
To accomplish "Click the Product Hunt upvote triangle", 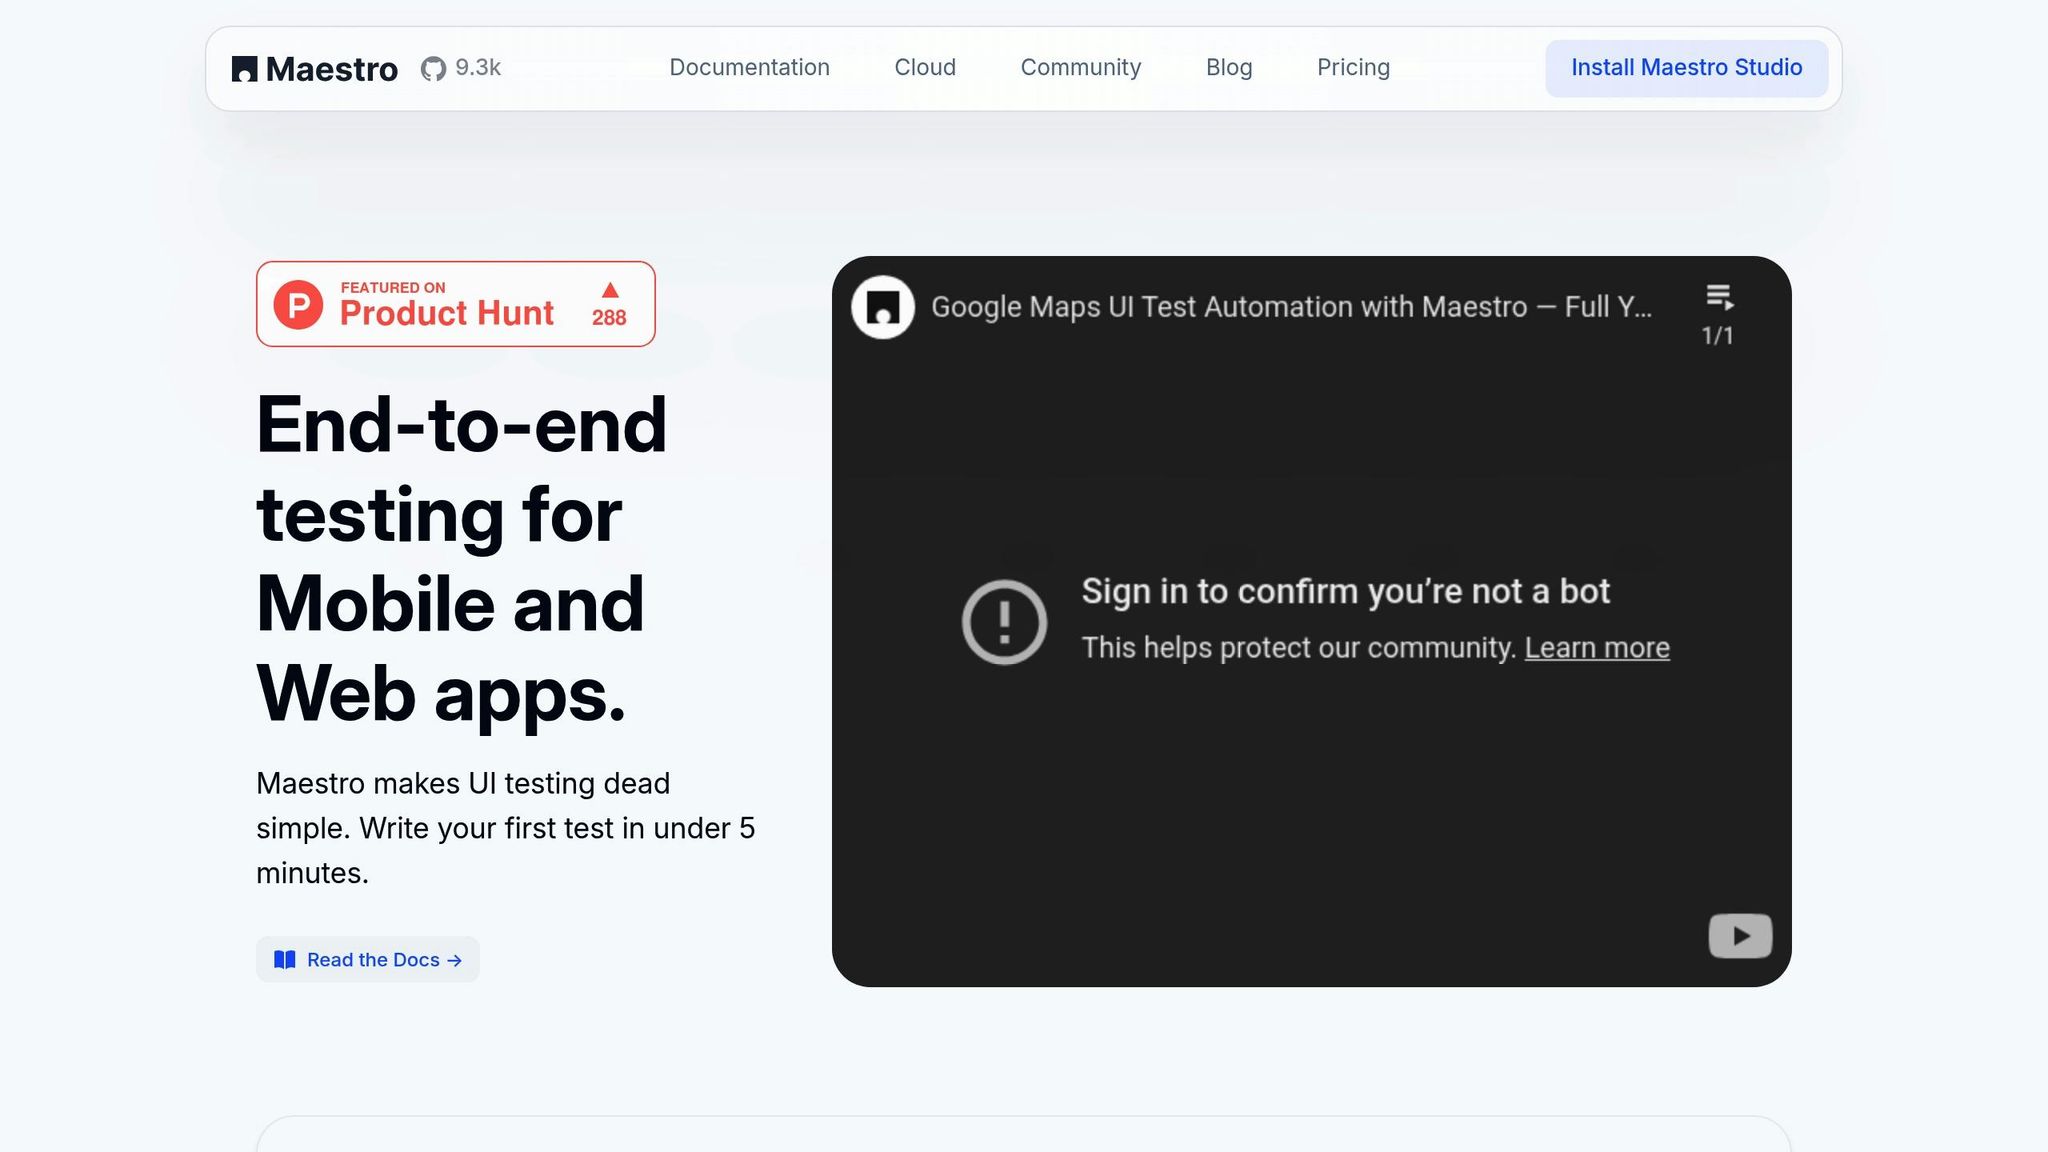I will click(610, 291).
